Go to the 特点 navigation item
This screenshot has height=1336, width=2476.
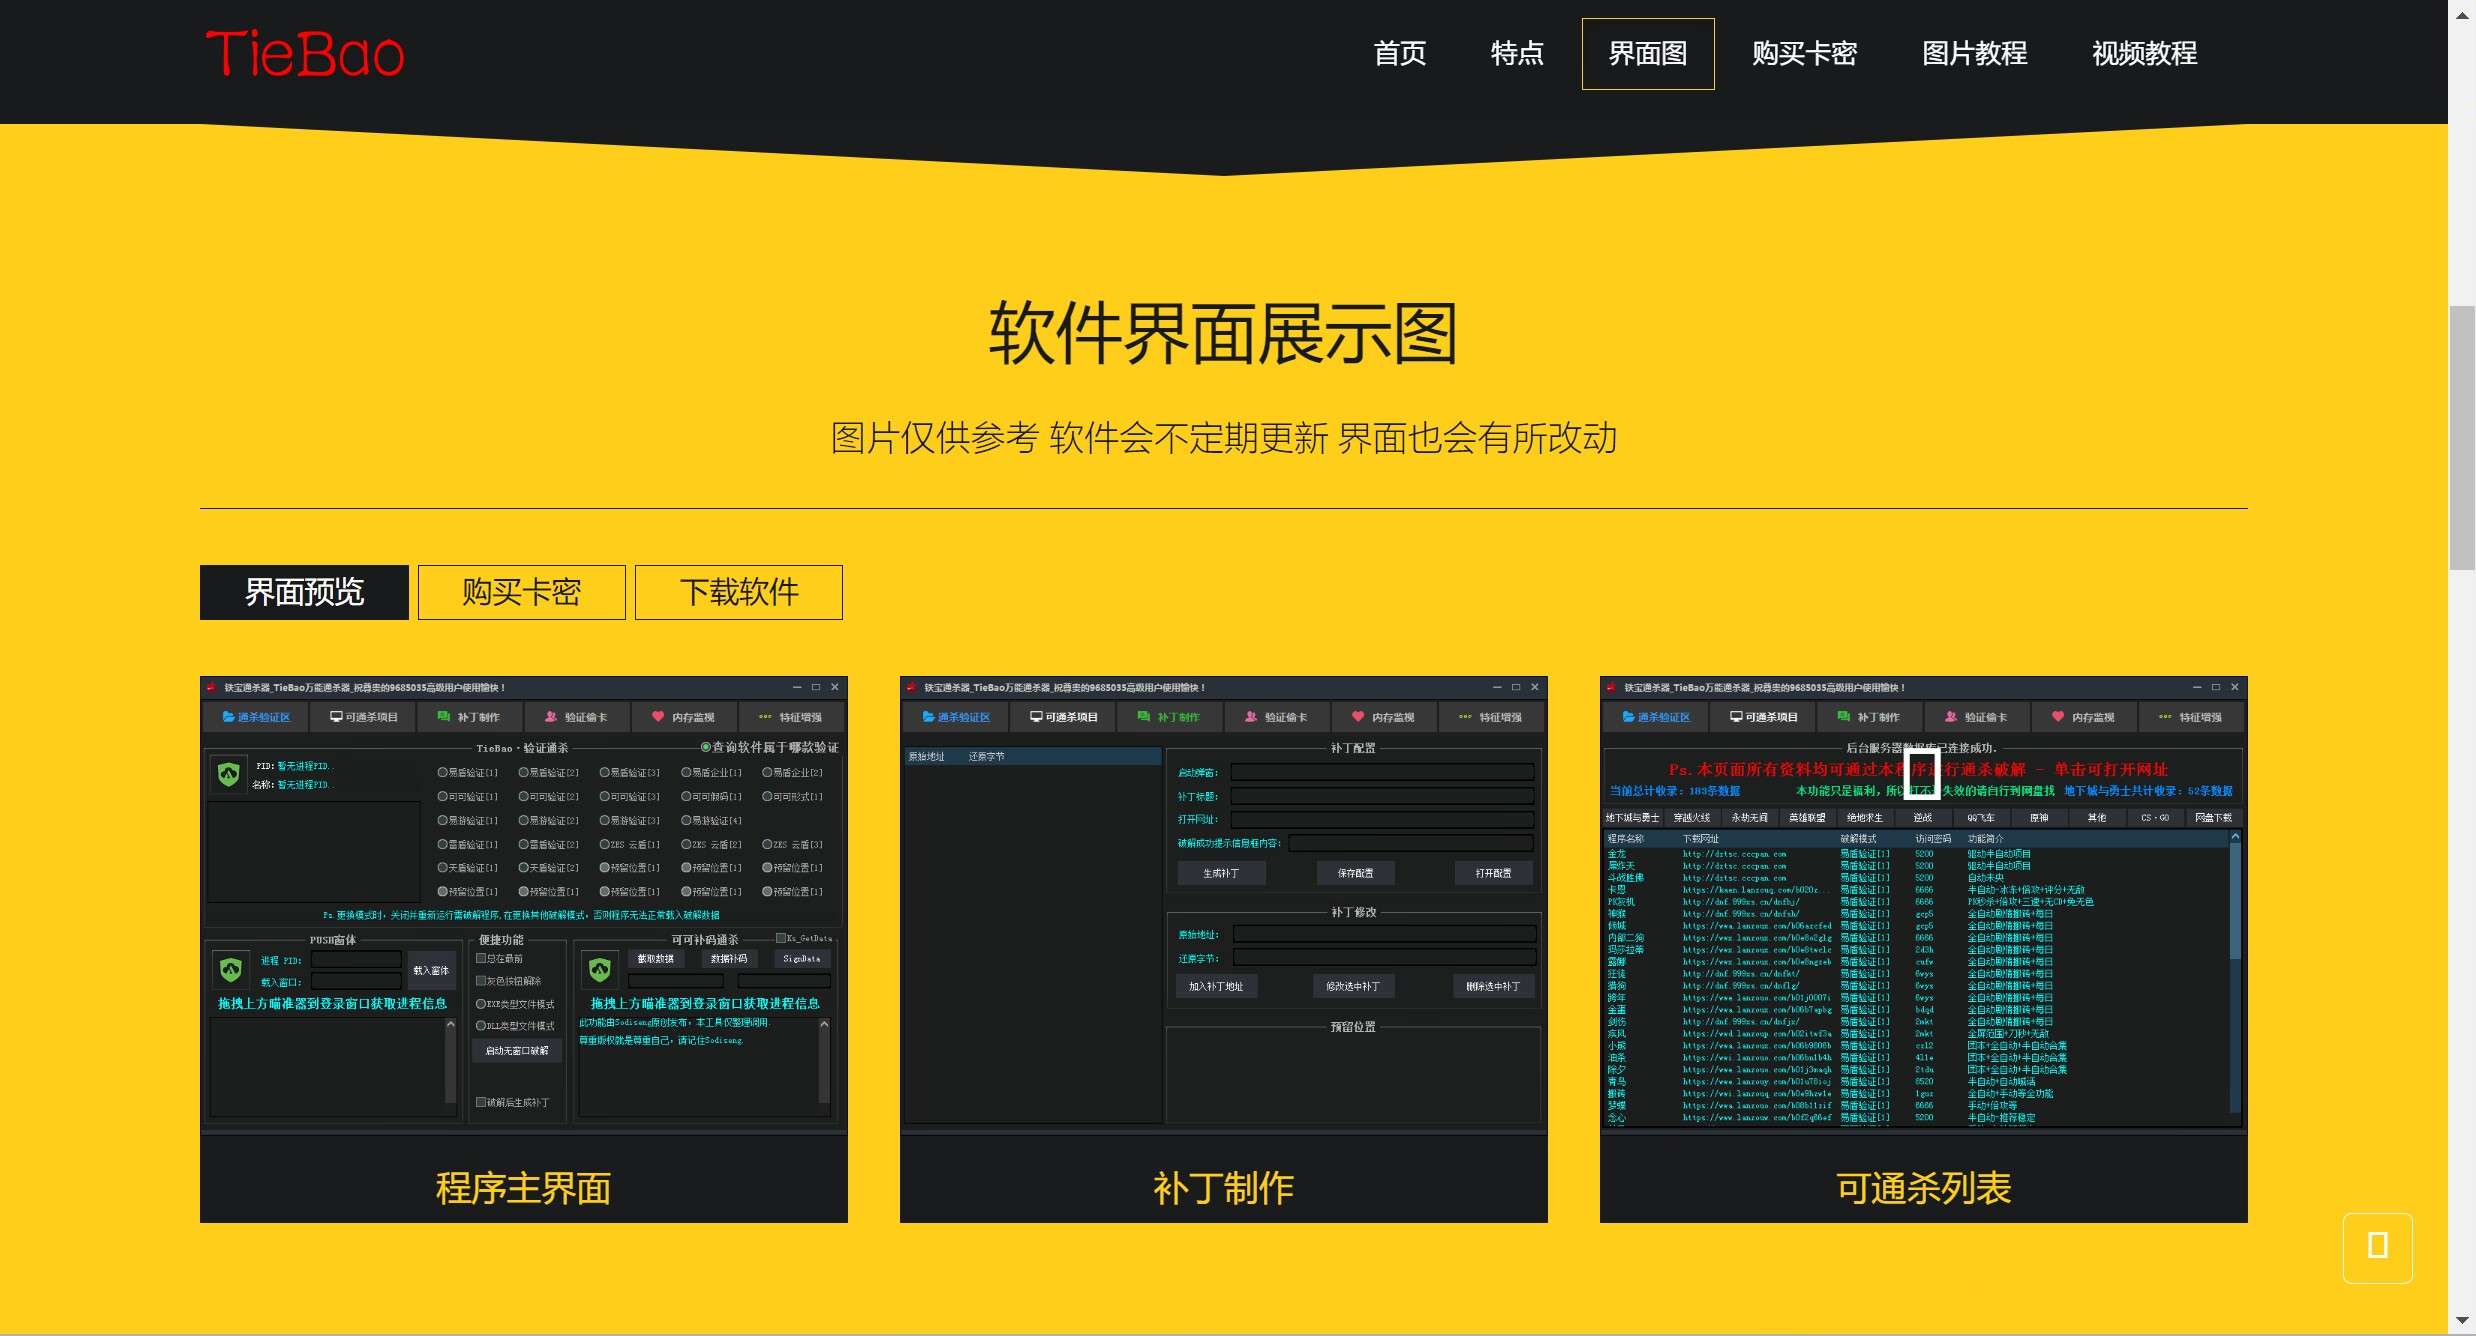pos(1516,53)
